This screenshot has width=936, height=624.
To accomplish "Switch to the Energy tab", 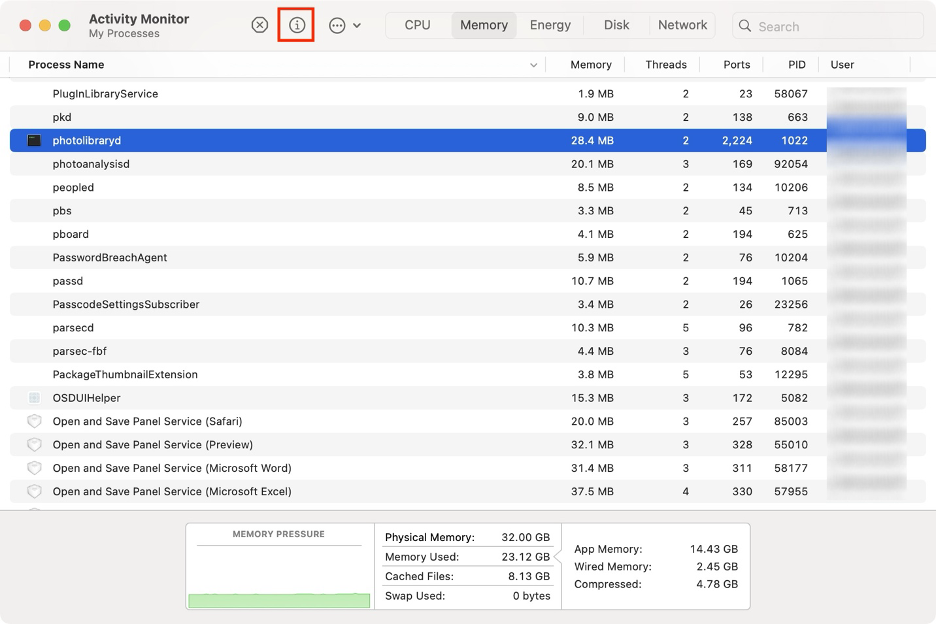I will pos(549,24).
